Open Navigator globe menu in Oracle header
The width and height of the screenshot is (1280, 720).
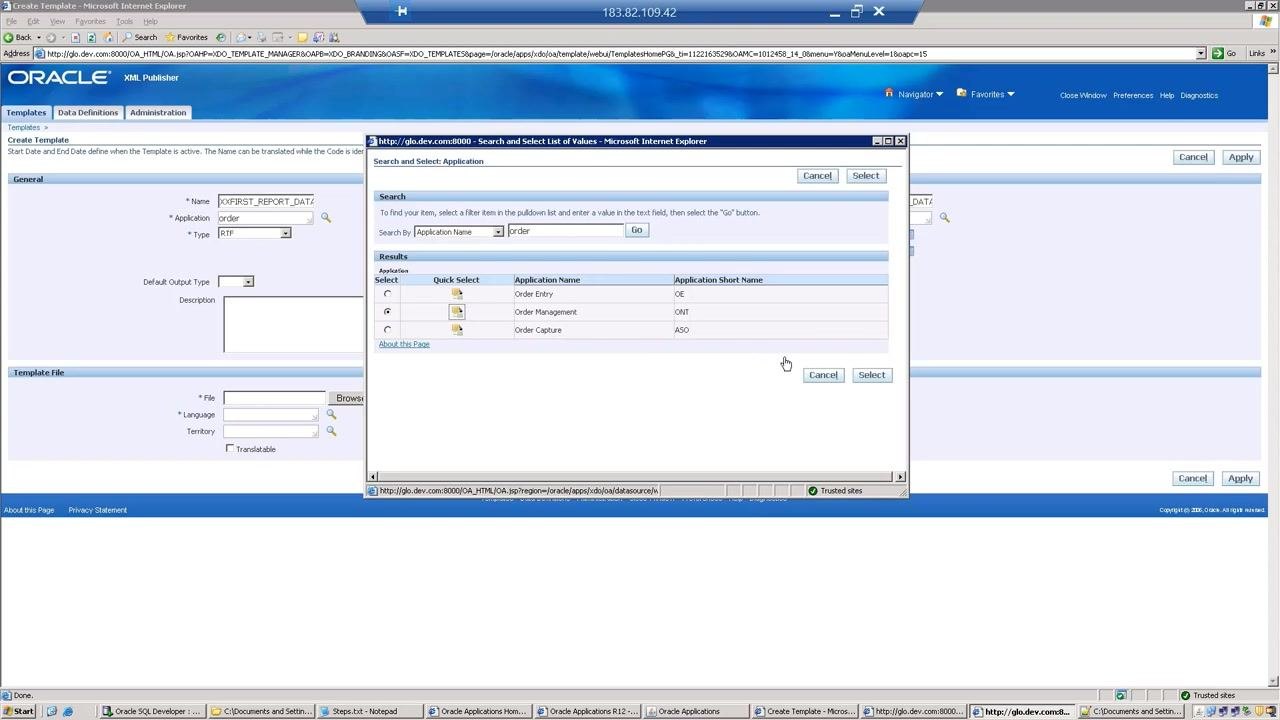914,94
